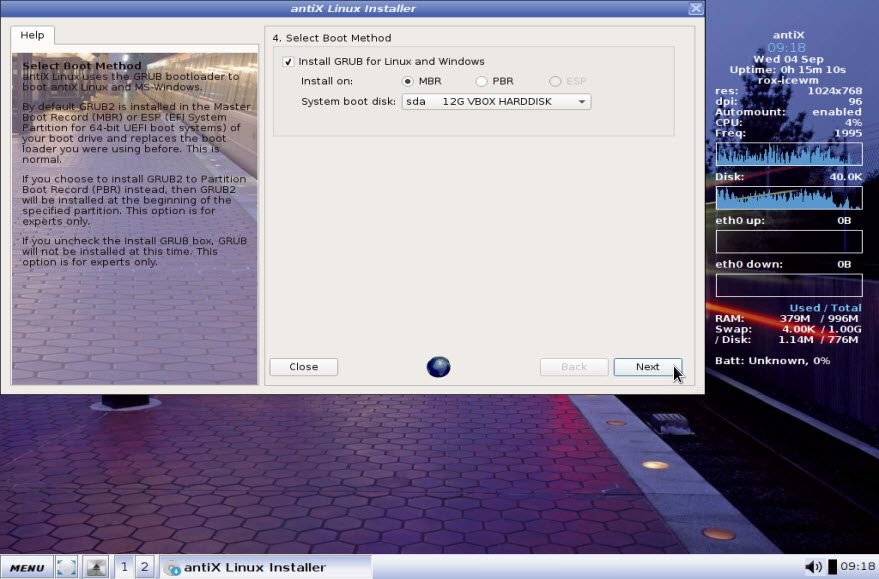879x579 pixels.
Task: Click the CPU usage graph in the system monitor
Action: 789,154
